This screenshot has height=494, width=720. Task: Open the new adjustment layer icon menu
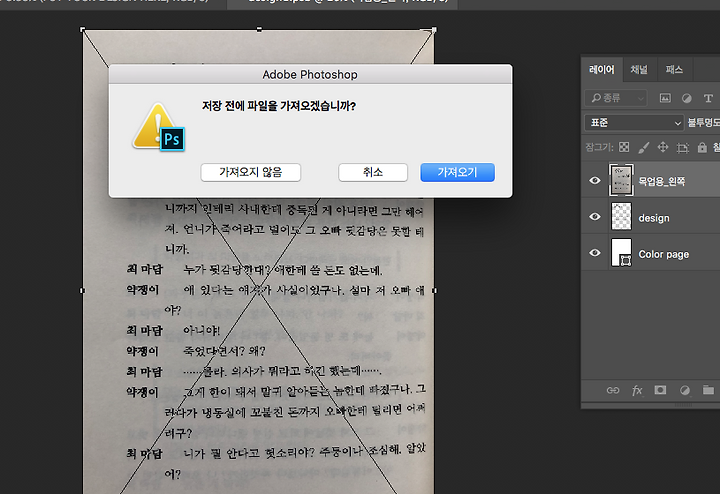685,390
